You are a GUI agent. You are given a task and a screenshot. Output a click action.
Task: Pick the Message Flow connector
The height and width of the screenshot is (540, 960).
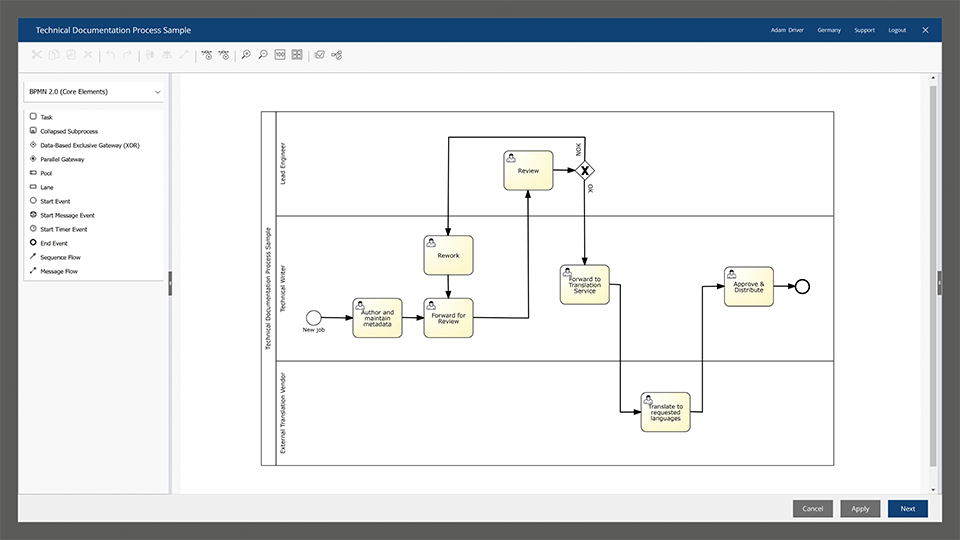58,271
